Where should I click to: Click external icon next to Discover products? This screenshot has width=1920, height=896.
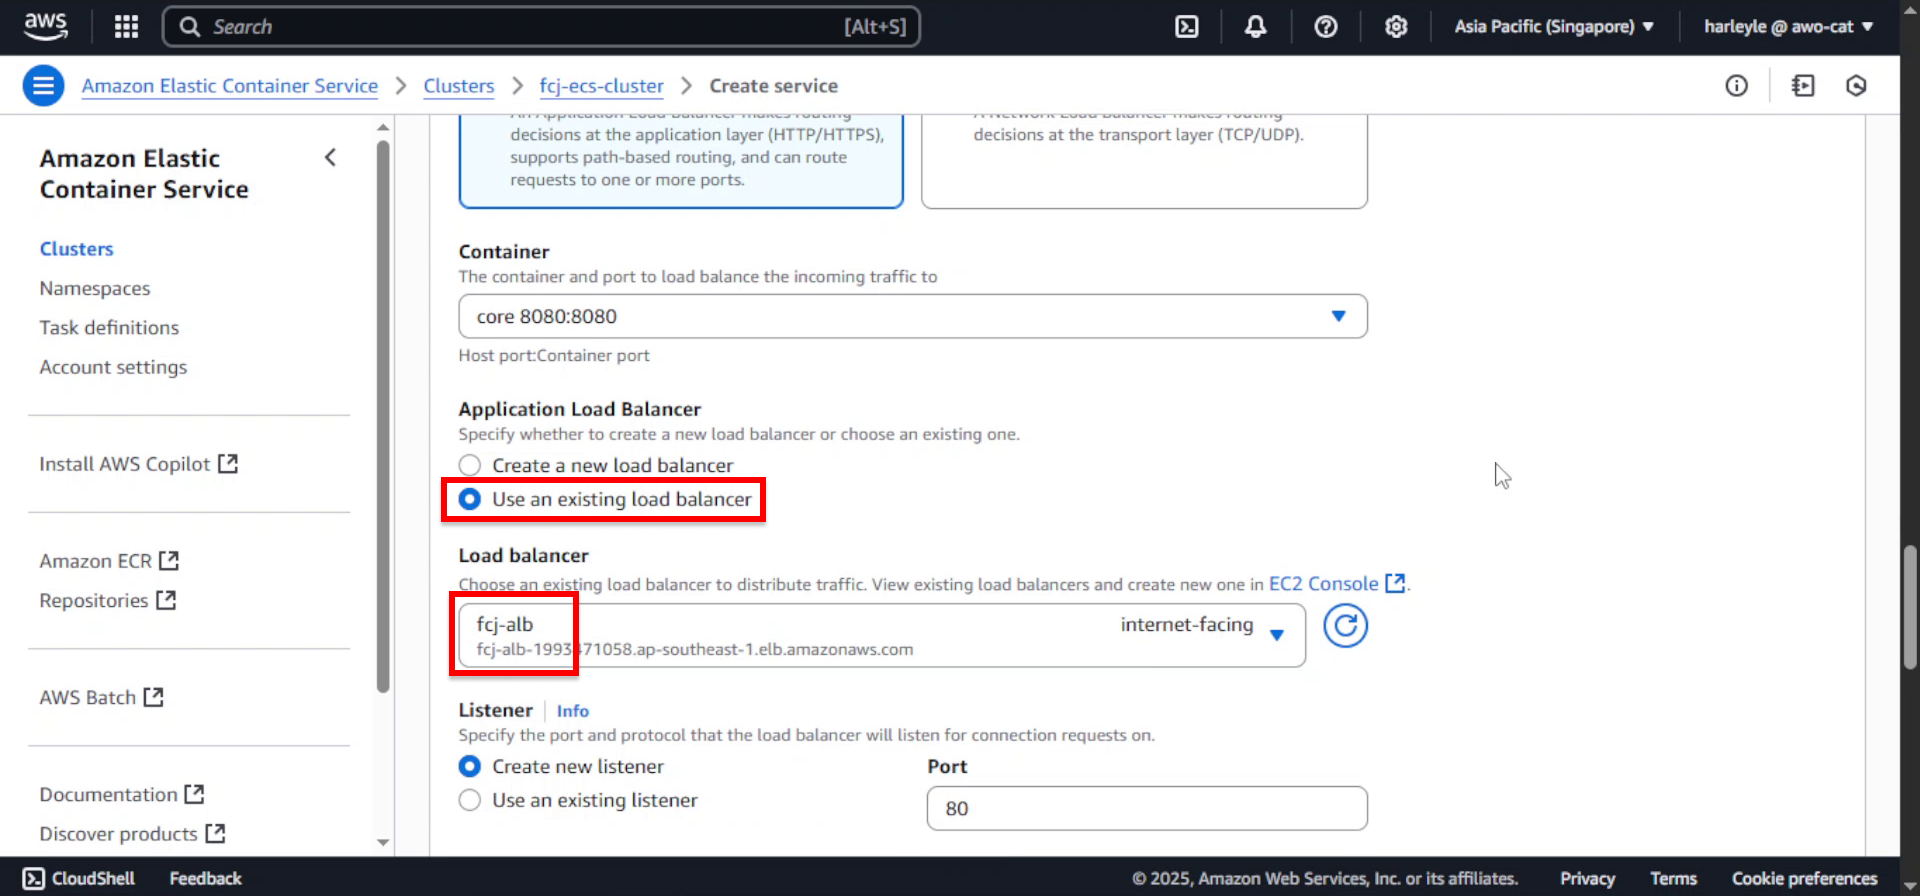coord(215,833)
